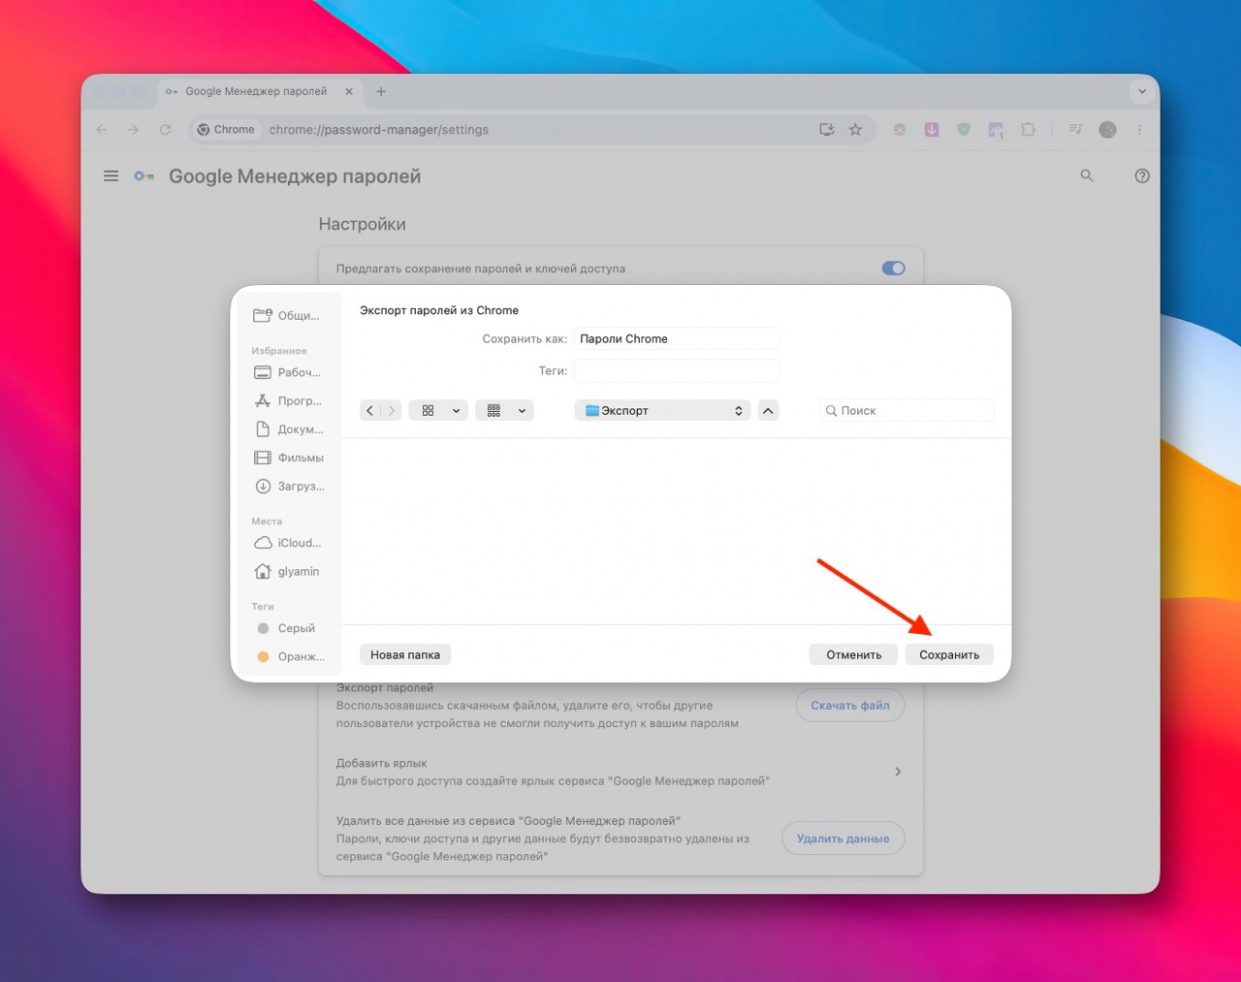Viewport: 1241px width, 982px height.
Task: Select the icon grid view button
Action: 428,411
